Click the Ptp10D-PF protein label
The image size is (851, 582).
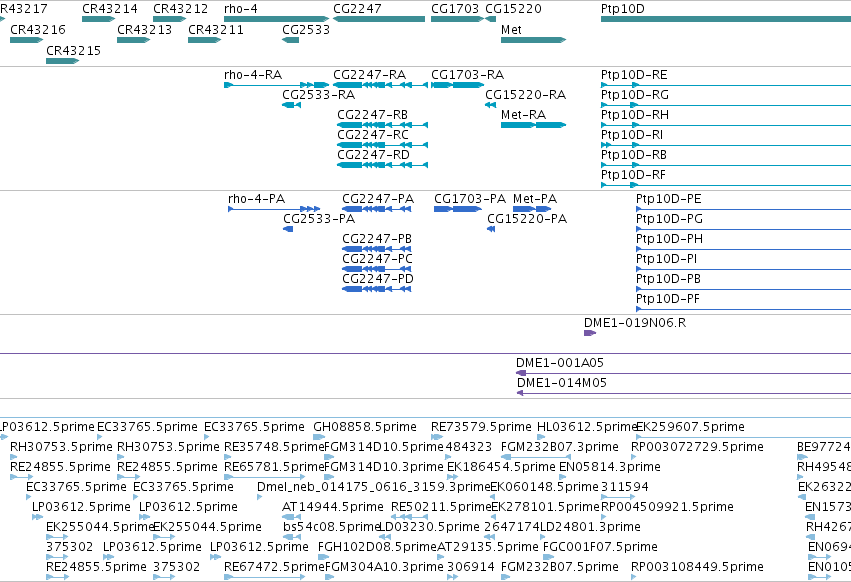[668, 299]
